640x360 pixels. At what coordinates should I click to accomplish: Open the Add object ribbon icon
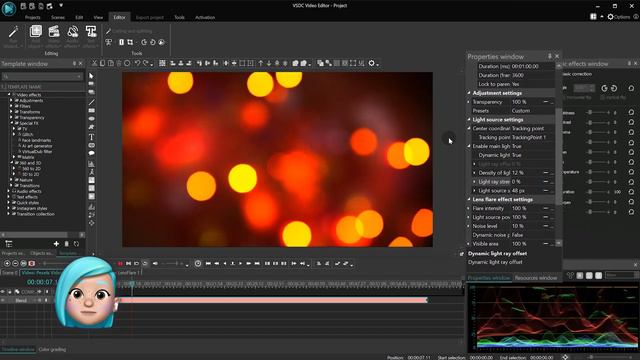tap(36, 31)
